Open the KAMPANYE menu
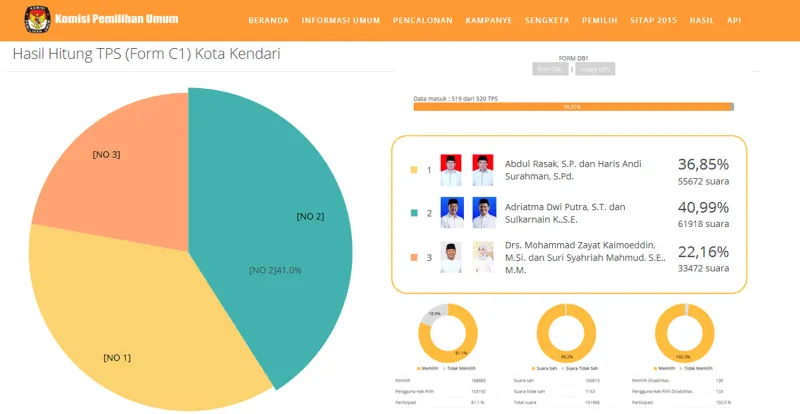 [x=488, y=20]
